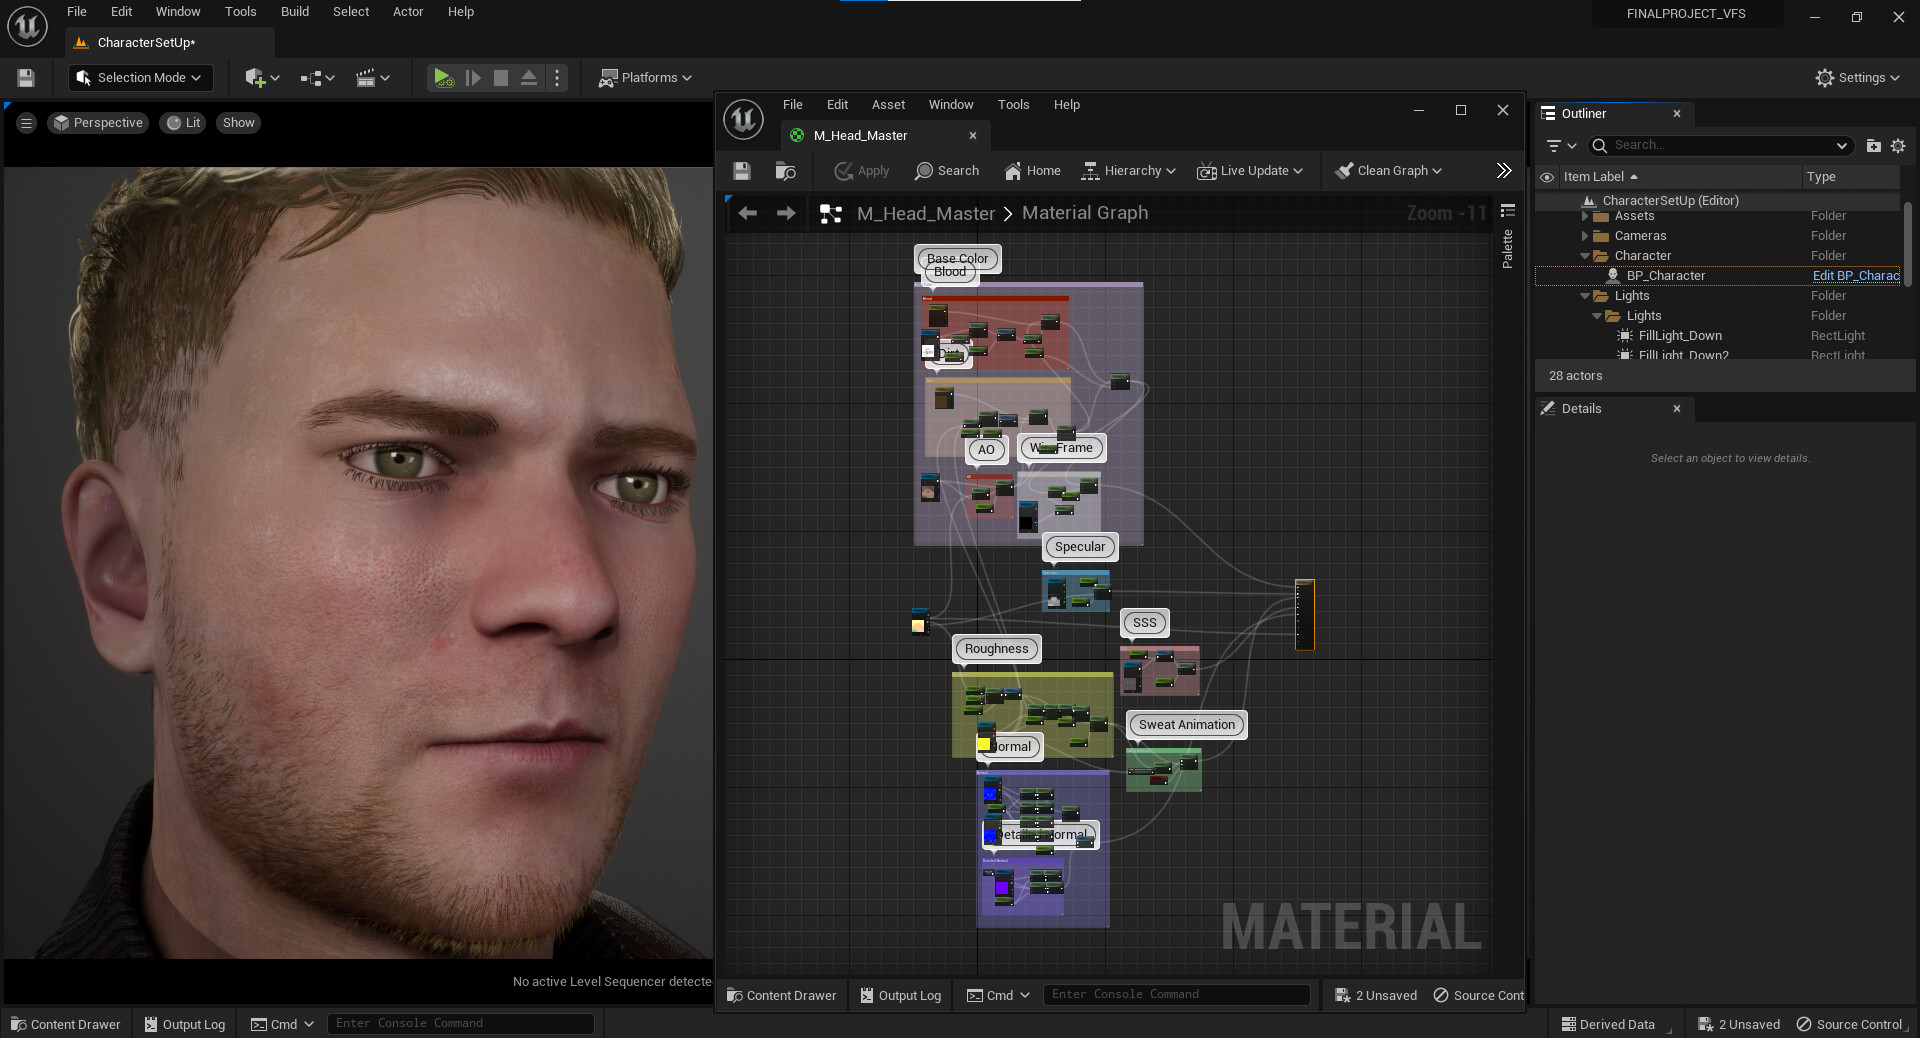Toggle the Lit view mode button
Image resolution: width=1920 pixels, height=1038 pixels.
tap(184, 123)
